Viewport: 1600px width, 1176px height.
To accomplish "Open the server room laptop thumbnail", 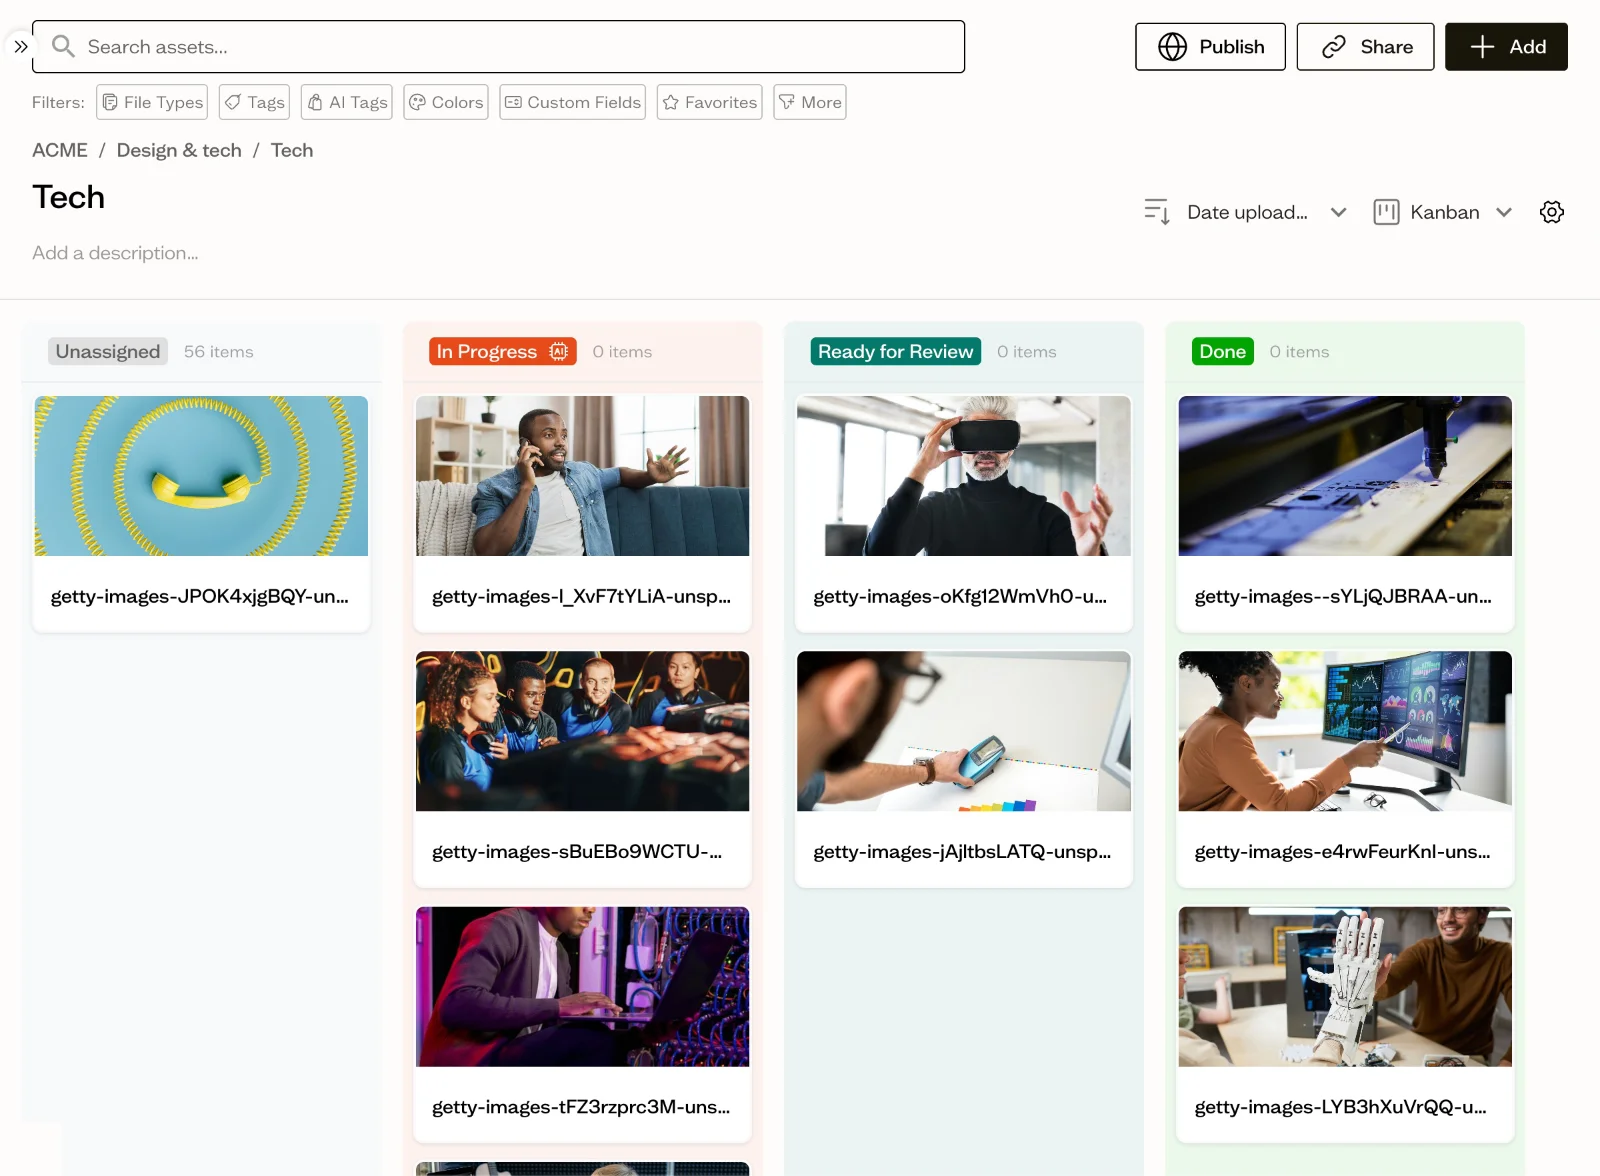I will [x=582, y=987].
